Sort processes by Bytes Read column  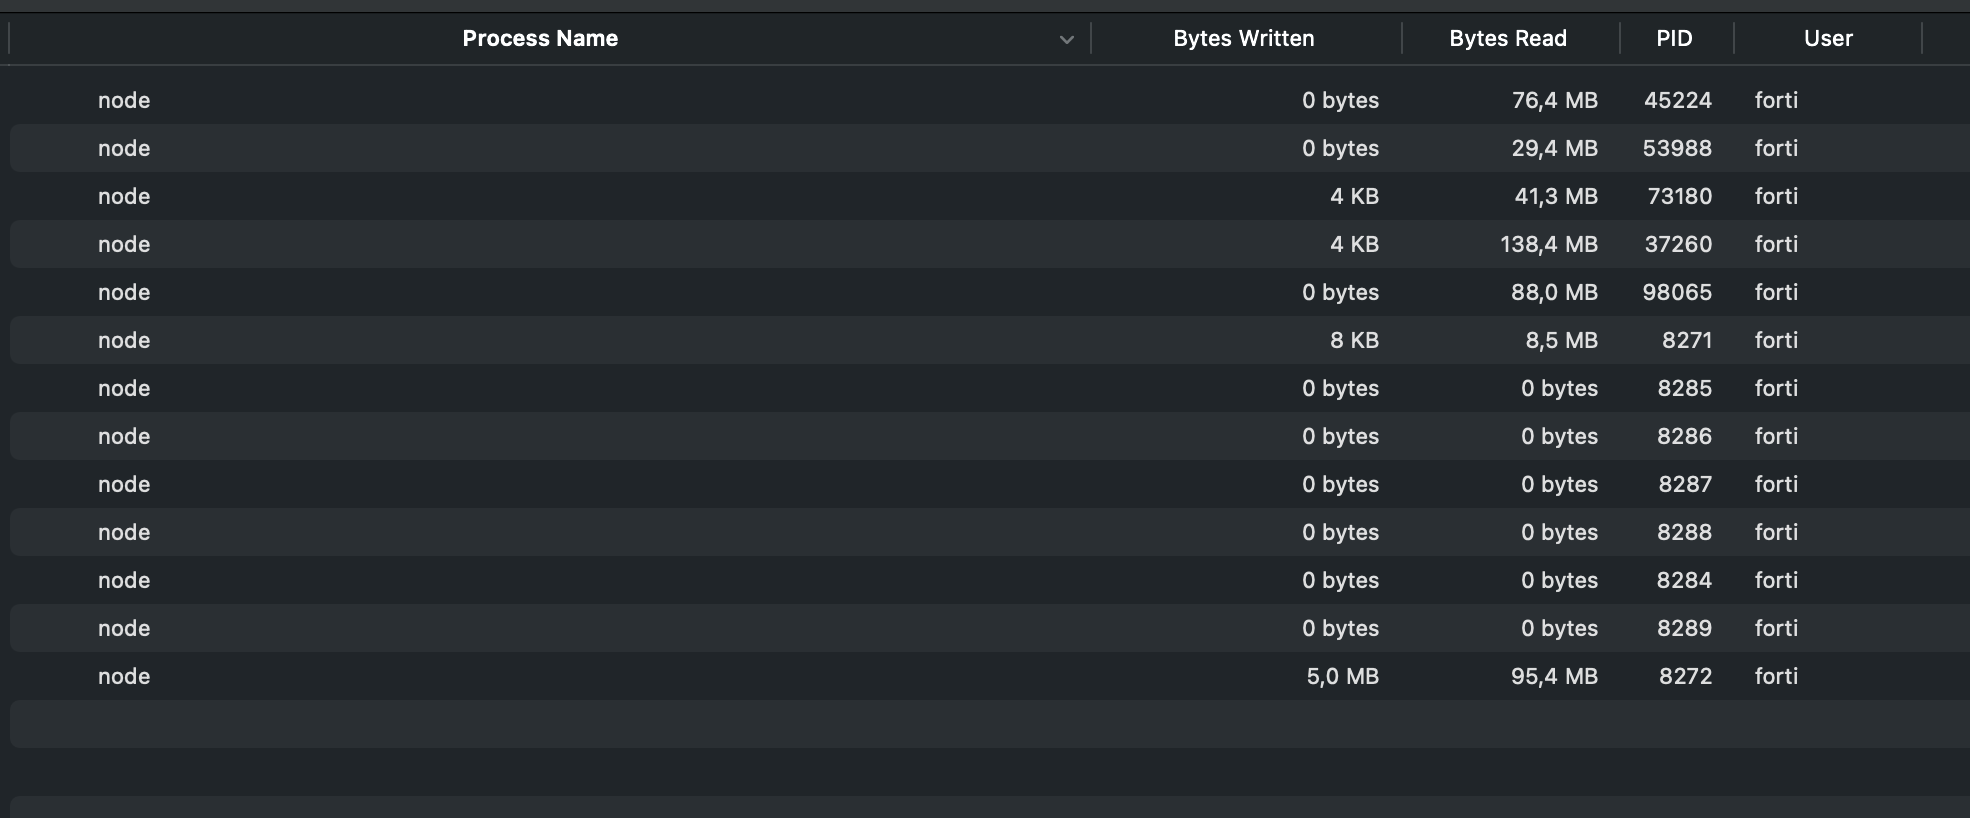coord(1507,39)
